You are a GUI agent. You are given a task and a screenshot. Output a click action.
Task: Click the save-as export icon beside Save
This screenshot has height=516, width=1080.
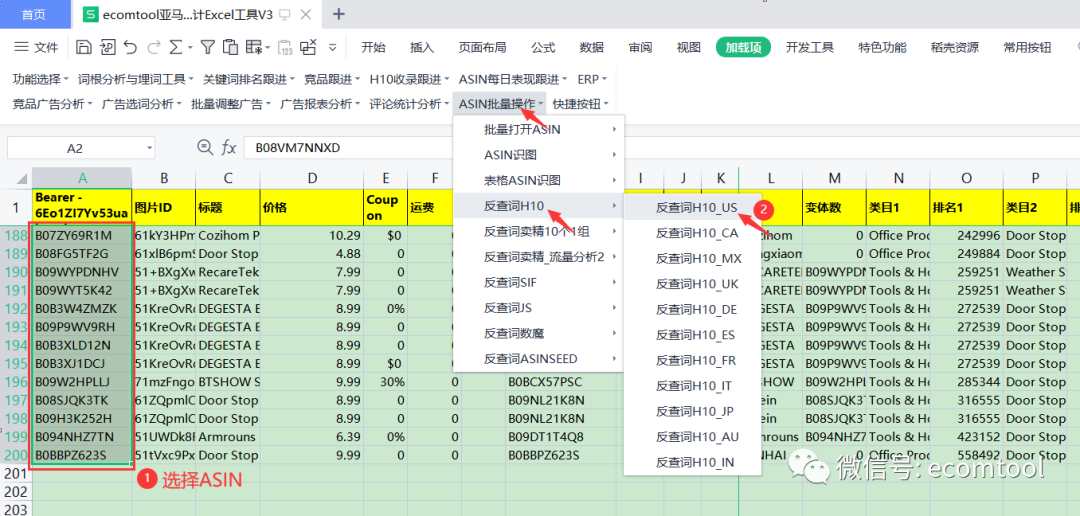tap(107, 47)
